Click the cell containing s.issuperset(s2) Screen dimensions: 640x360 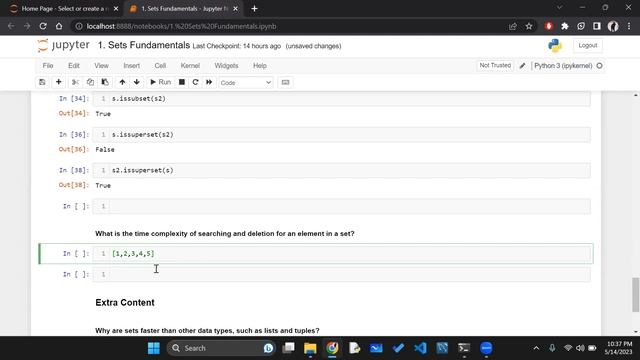[x=342, y=135]
